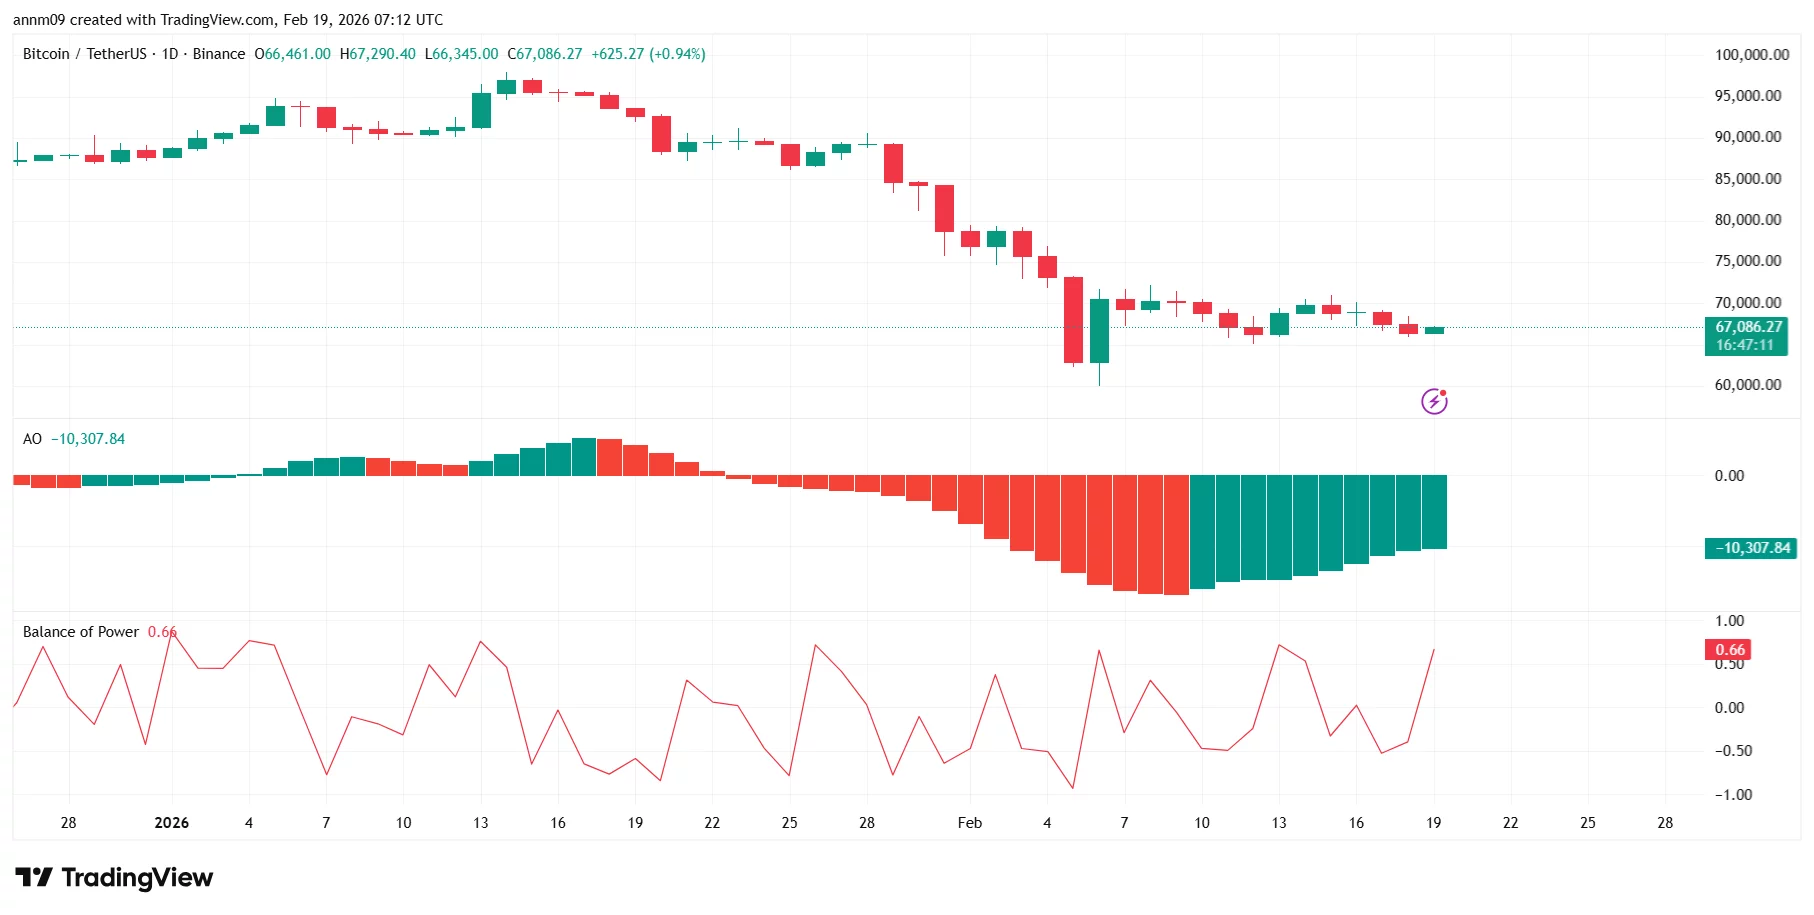The image size is (1814, 915).
Task: Click the annm09 attribution link
Action: pyautogui.click(x=41, y=19)
